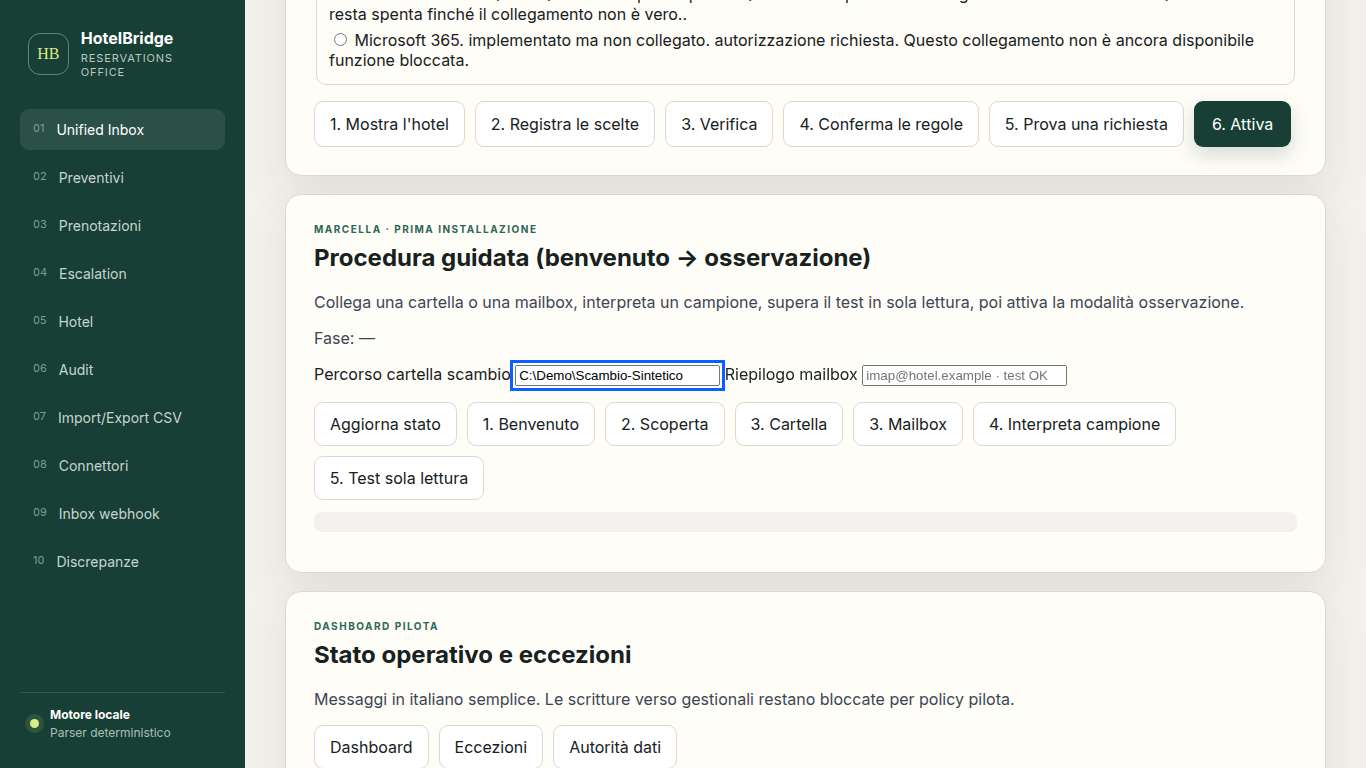This screenshot has height=768, width=1366.
Task: Select the Microsoft 365 radio button
Action: coord(340,40)
